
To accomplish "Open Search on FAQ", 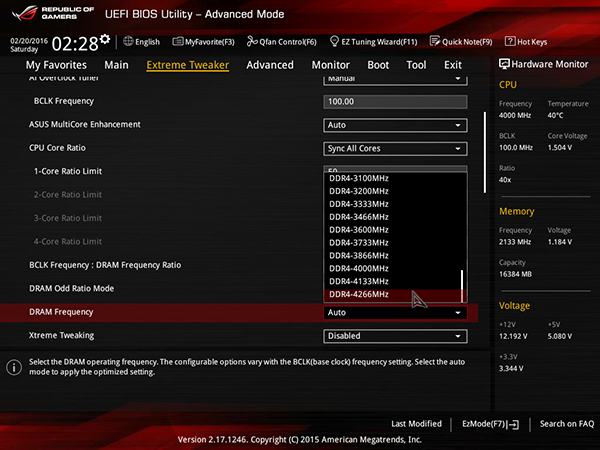I will tap(567, 424).
